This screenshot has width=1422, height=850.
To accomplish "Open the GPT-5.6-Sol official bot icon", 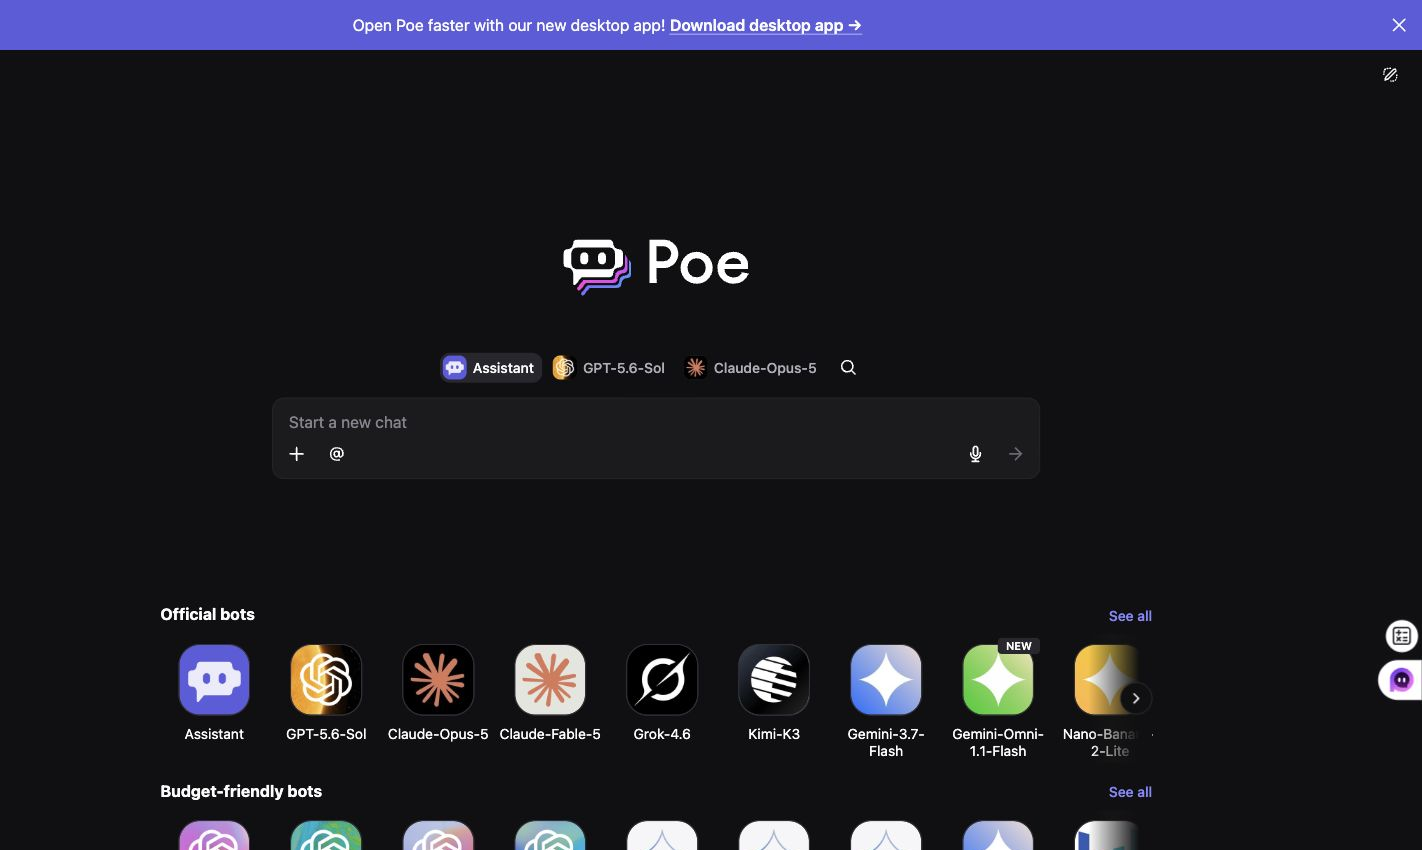I will [x=326, y=680].
